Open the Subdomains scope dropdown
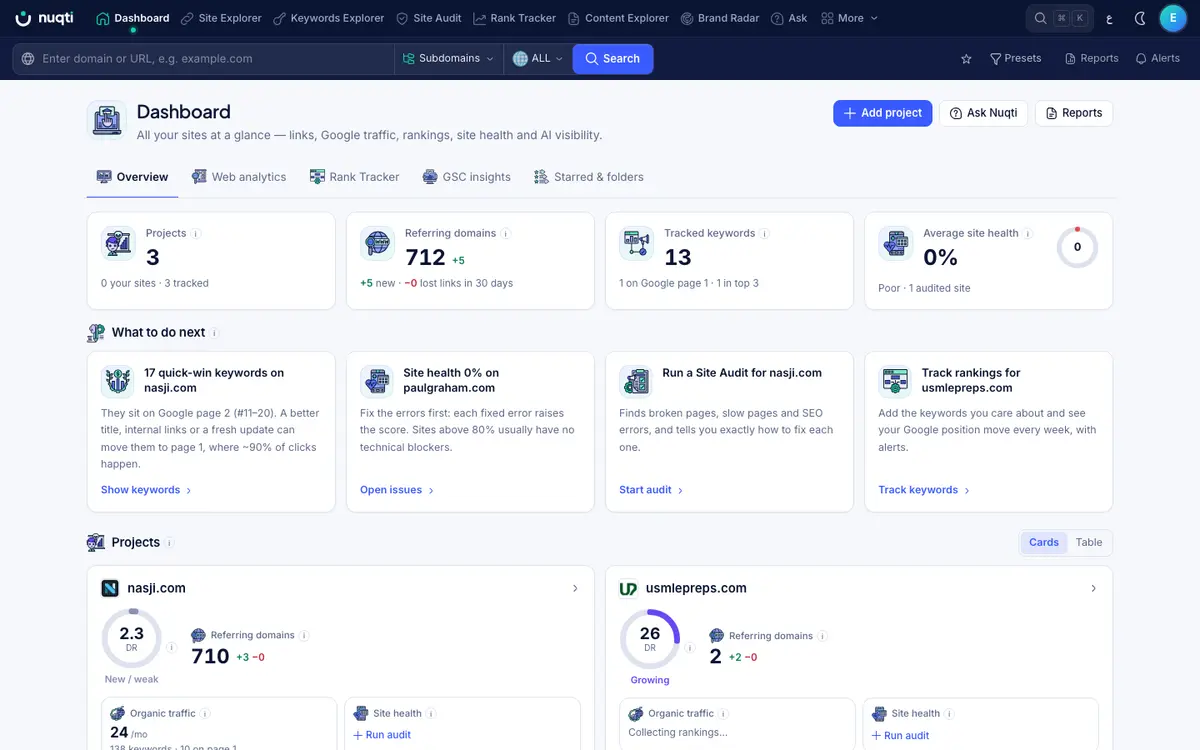The width and height of the screenshot is (1200, 750). click(448, 59)
